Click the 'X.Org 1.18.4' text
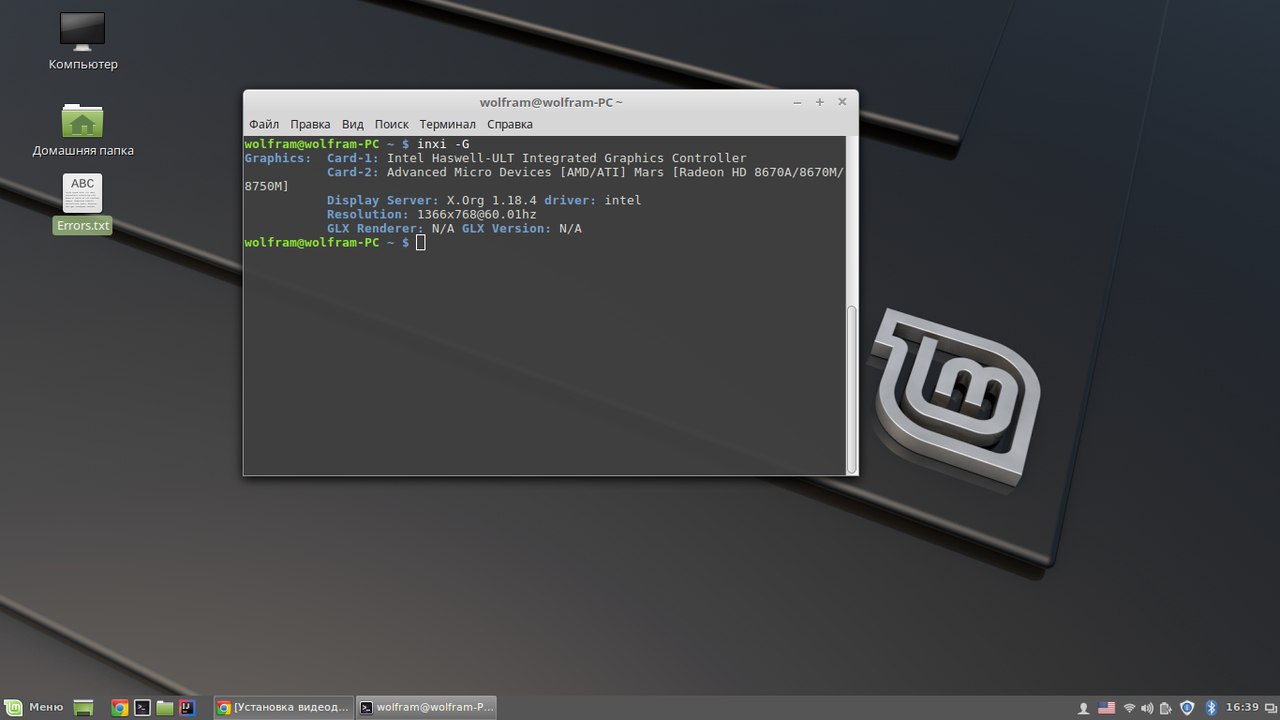1280x720 pixels. (x=491, y=201)
